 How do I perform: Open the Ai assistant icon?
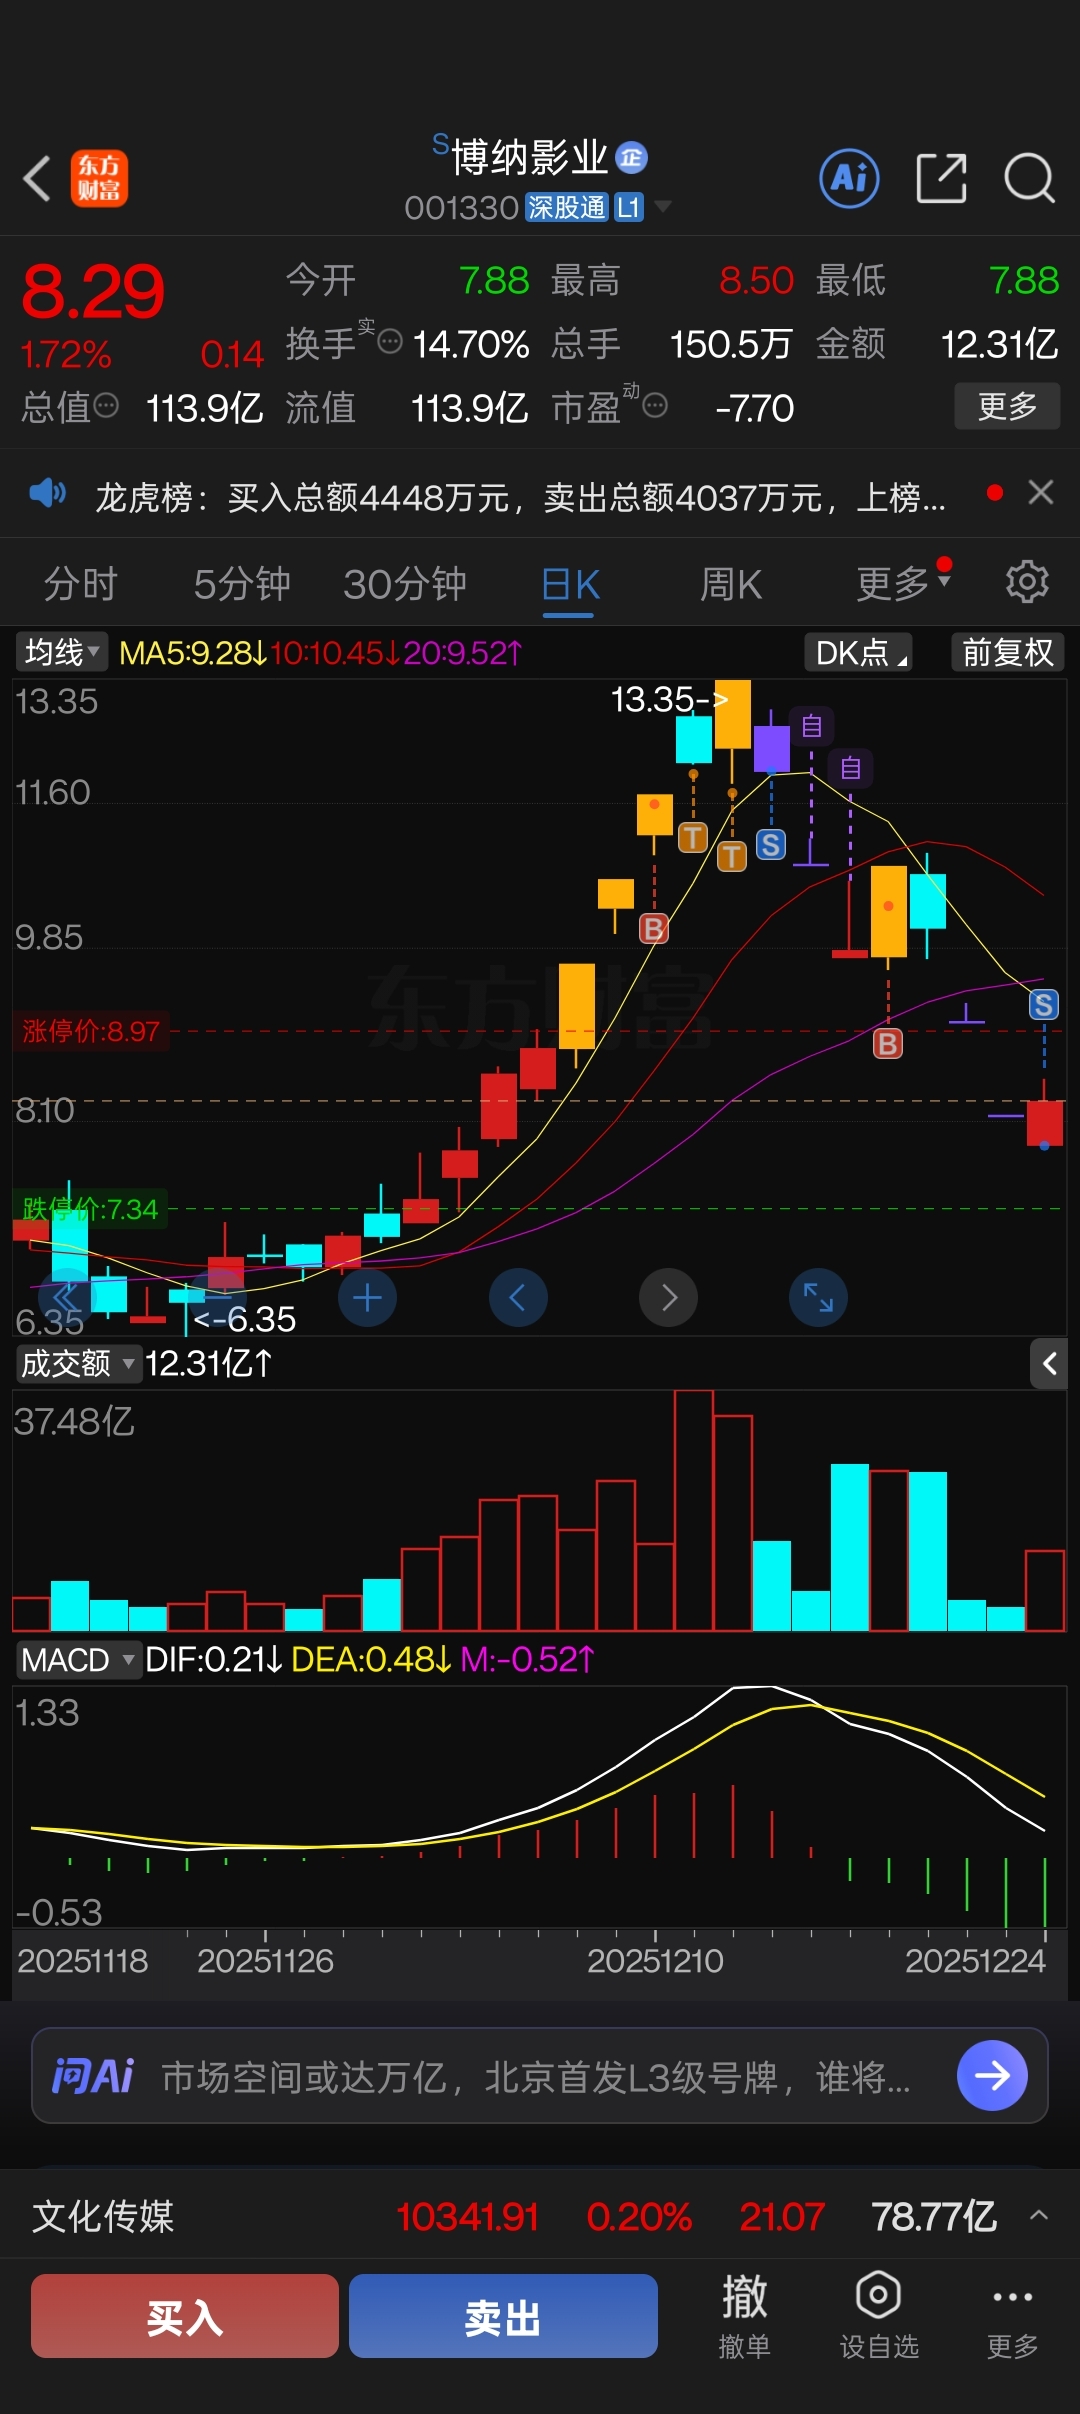[x=849, y=179]
